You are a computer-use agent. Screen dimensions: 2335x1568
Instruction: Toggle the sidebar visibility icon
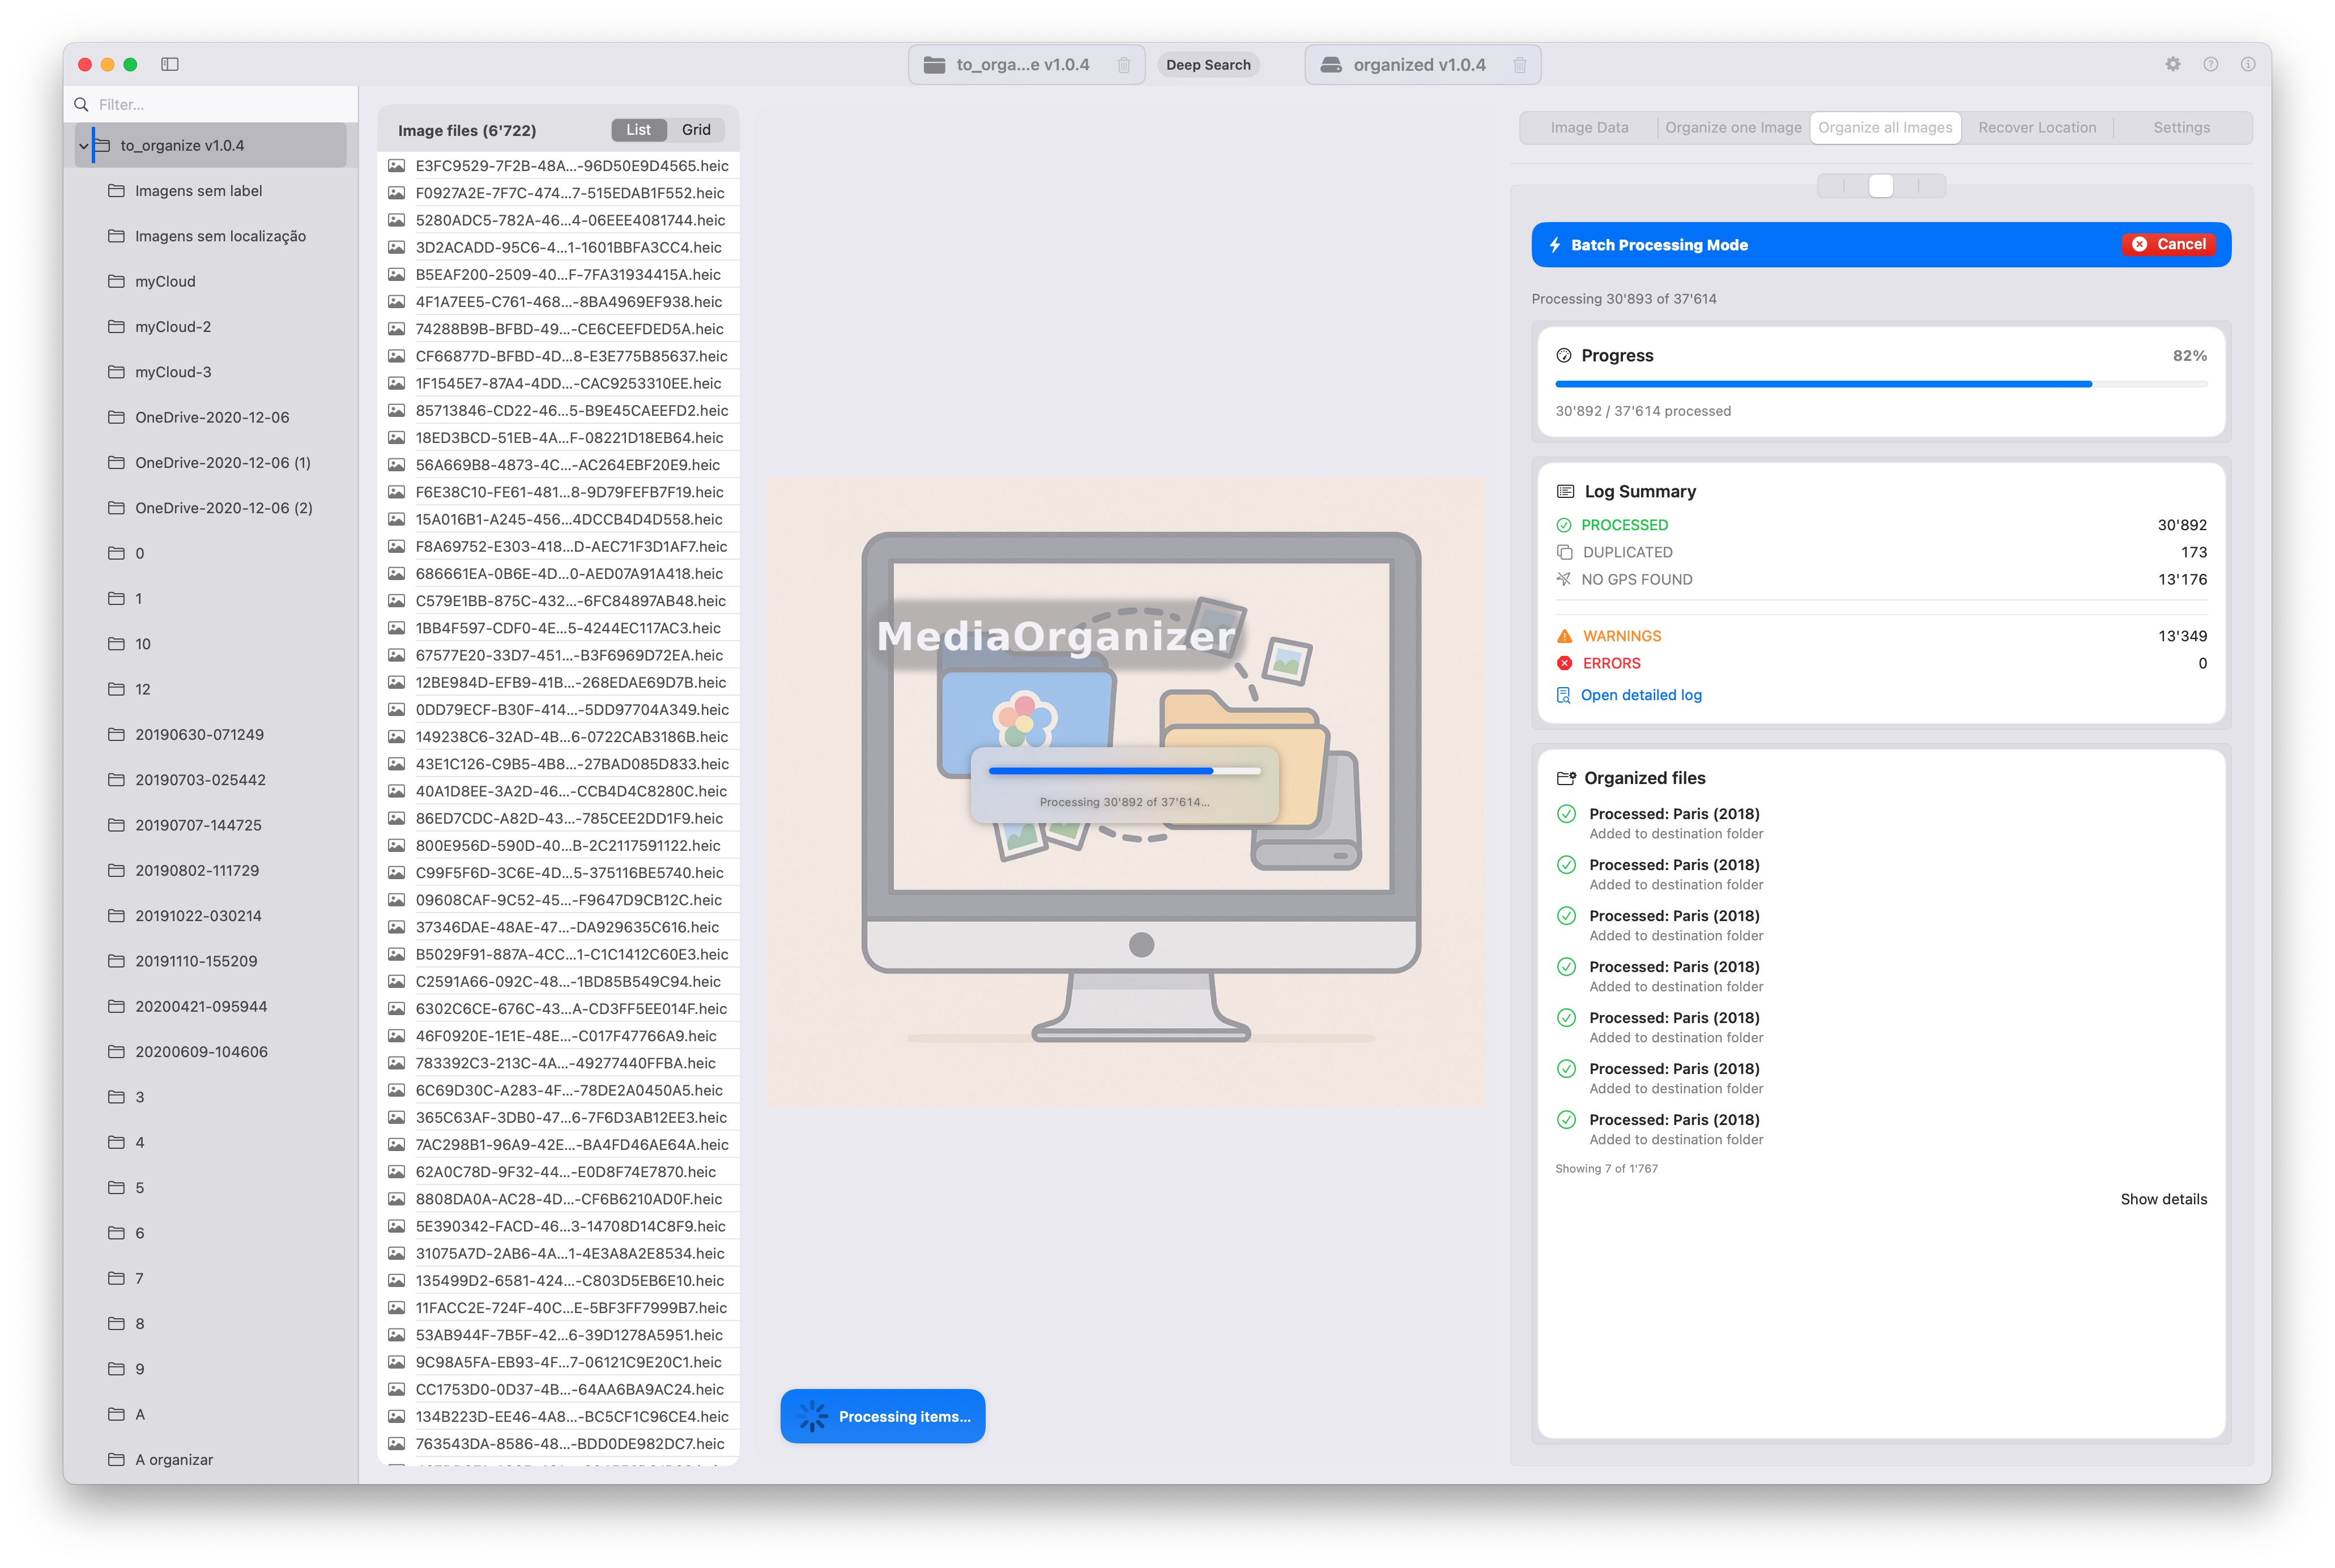pyautogui.click(x=170, y=64)
